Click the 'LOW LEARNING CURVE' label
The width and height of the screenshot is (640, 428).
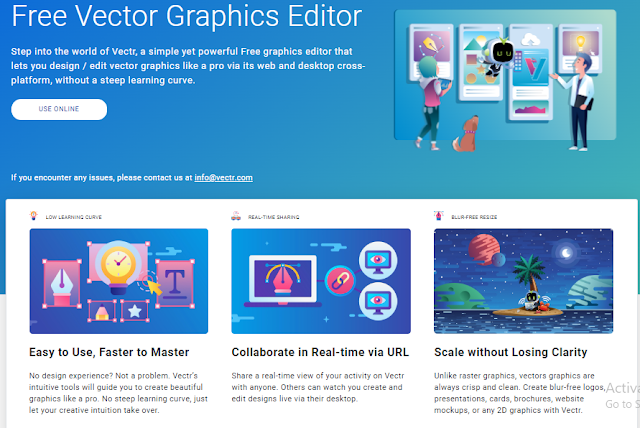(73, 217)
